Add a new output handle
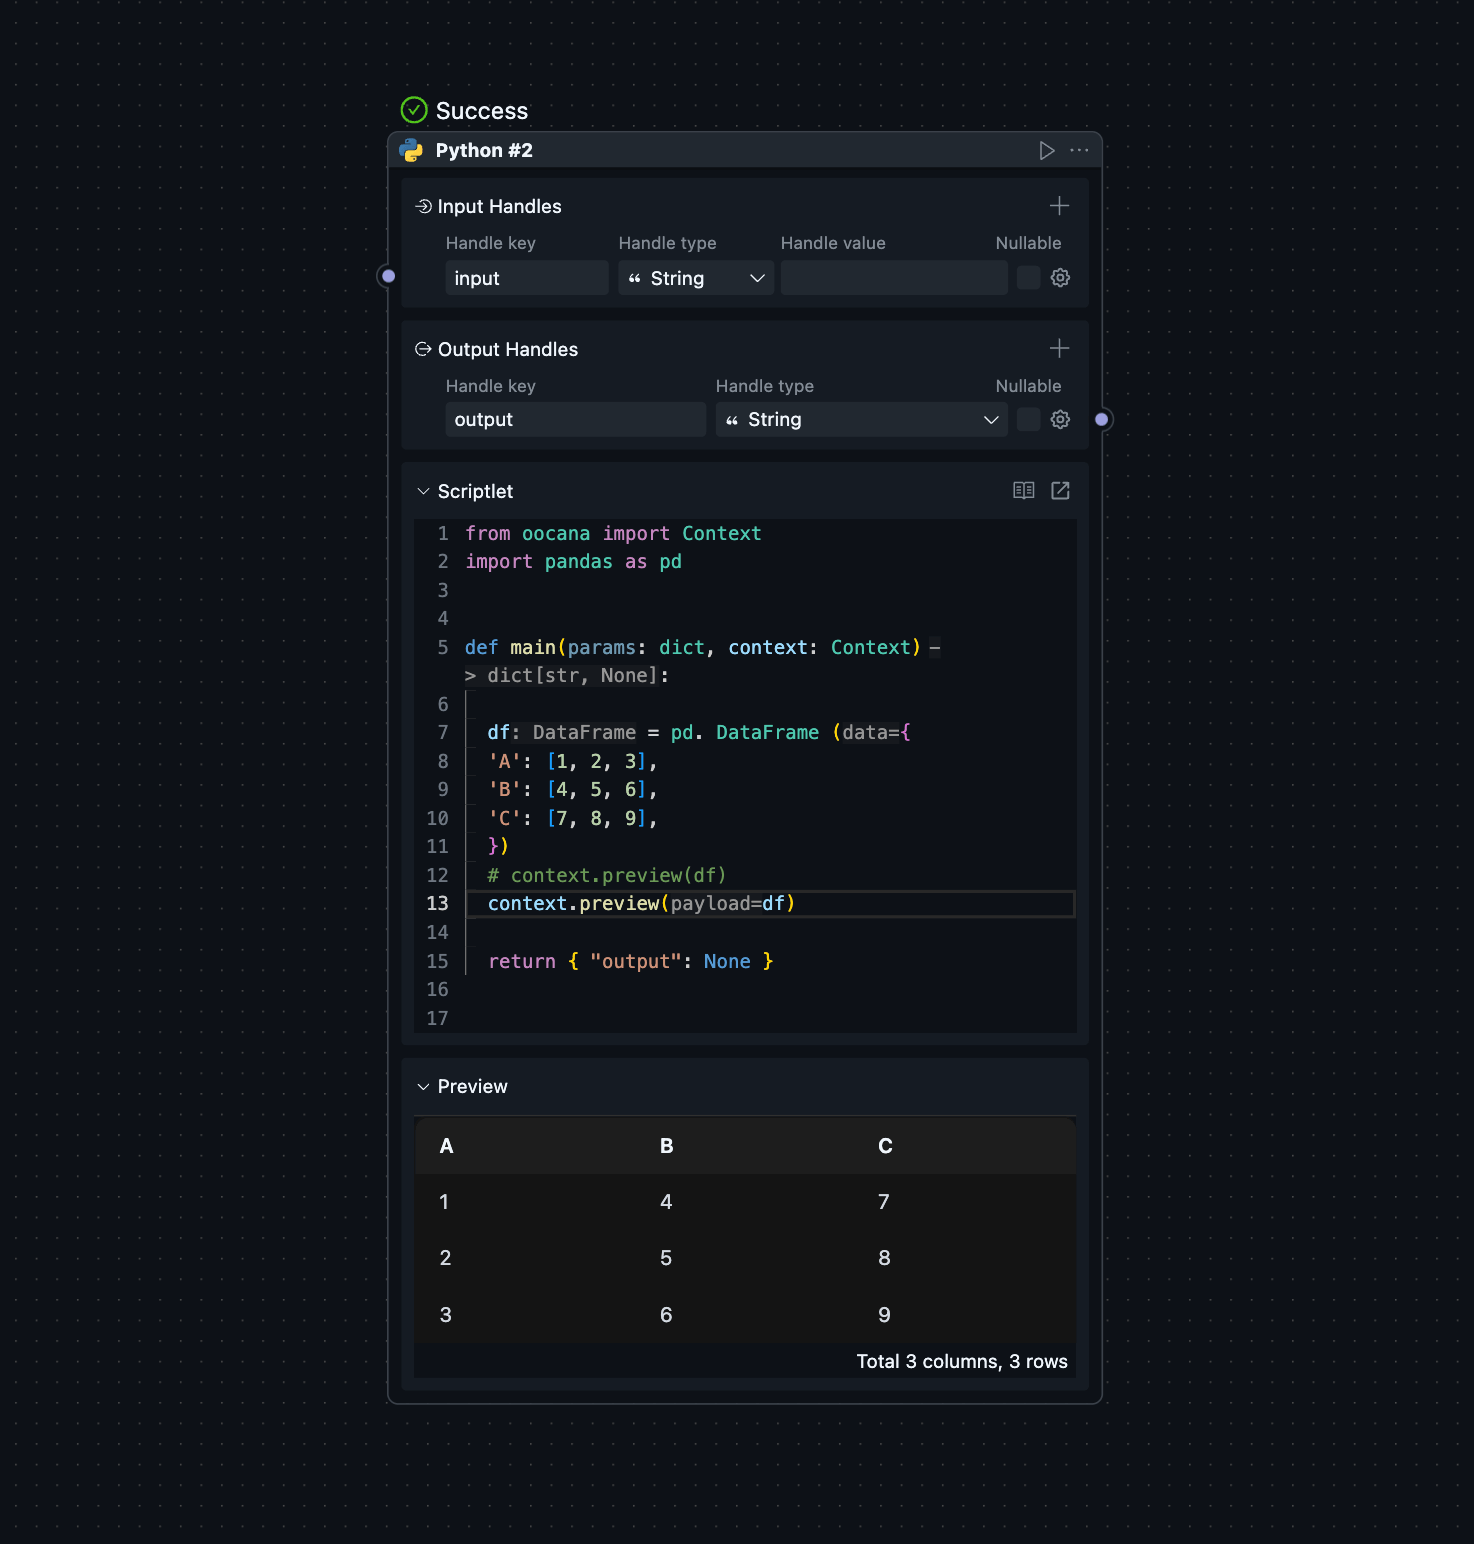 (x=1059, y=349)
